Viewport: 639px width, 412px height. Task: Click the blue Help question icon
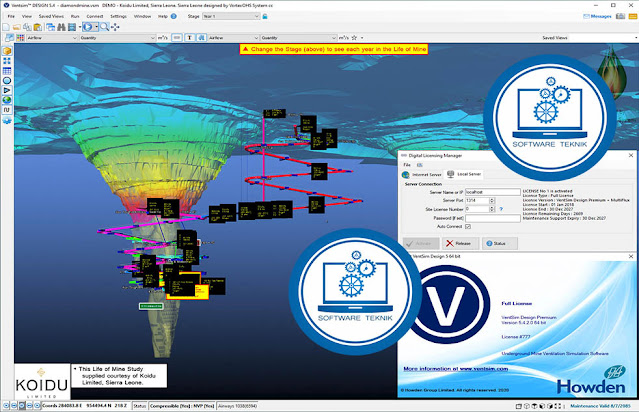[173, 16]
